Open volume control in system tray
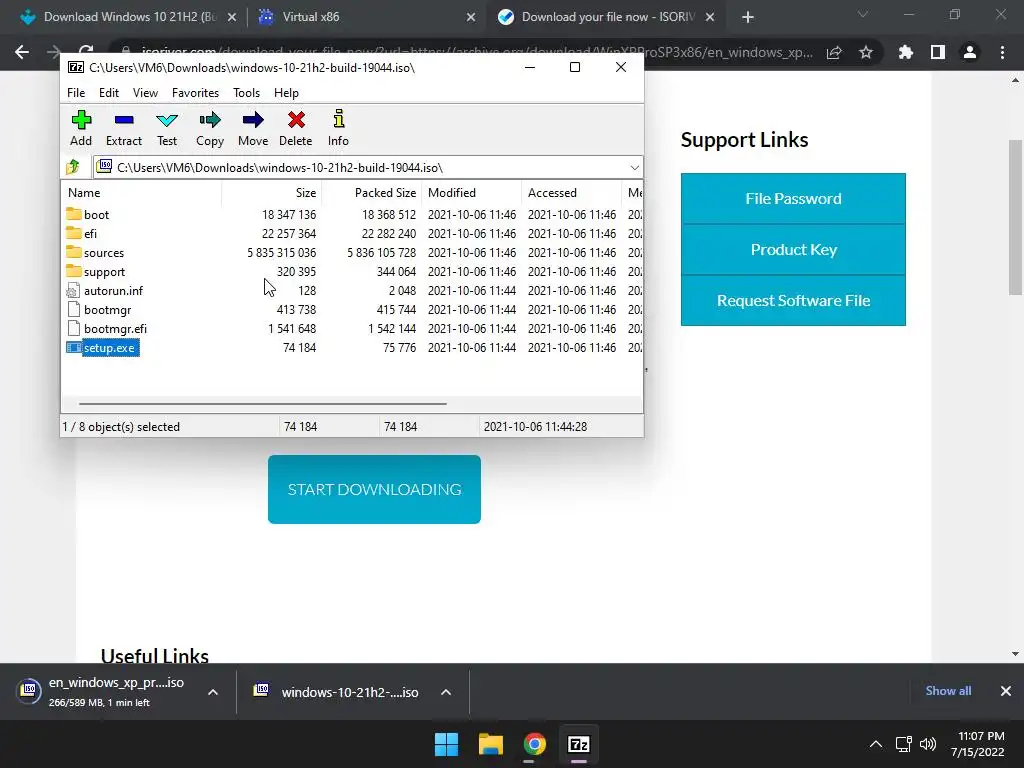This screenshot has height=768, width=1024. click(928, 744)
